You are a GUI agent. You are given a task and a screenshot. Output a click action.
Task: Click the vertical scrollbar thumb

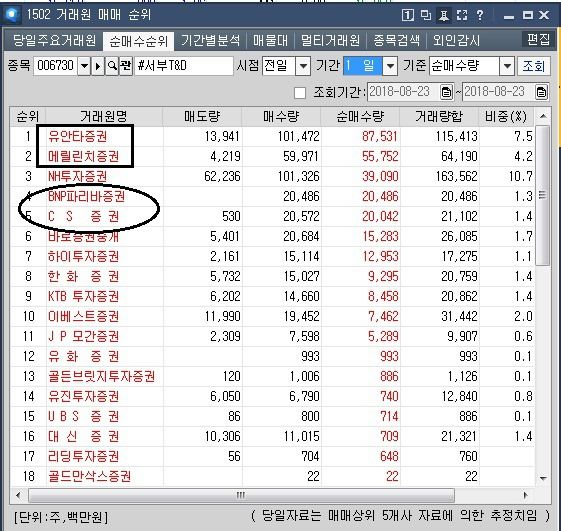[x=543, y=195]
